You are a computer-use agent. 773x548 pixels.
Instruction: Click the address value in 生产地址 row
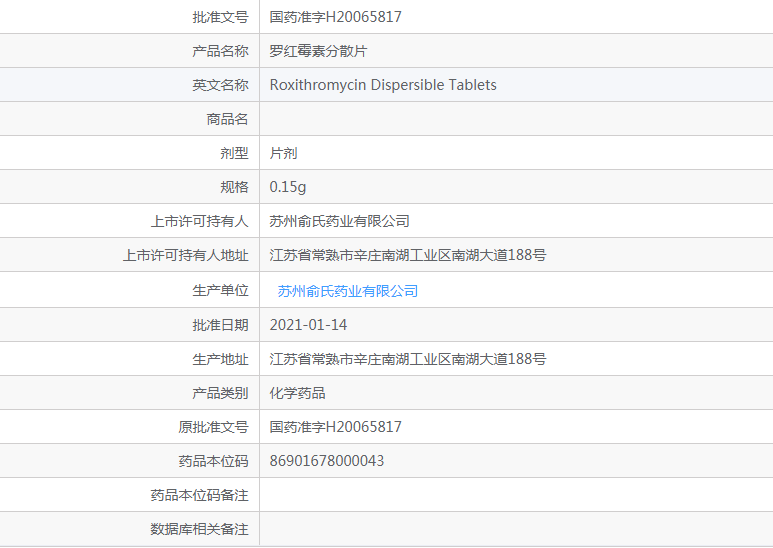[408, 359]
